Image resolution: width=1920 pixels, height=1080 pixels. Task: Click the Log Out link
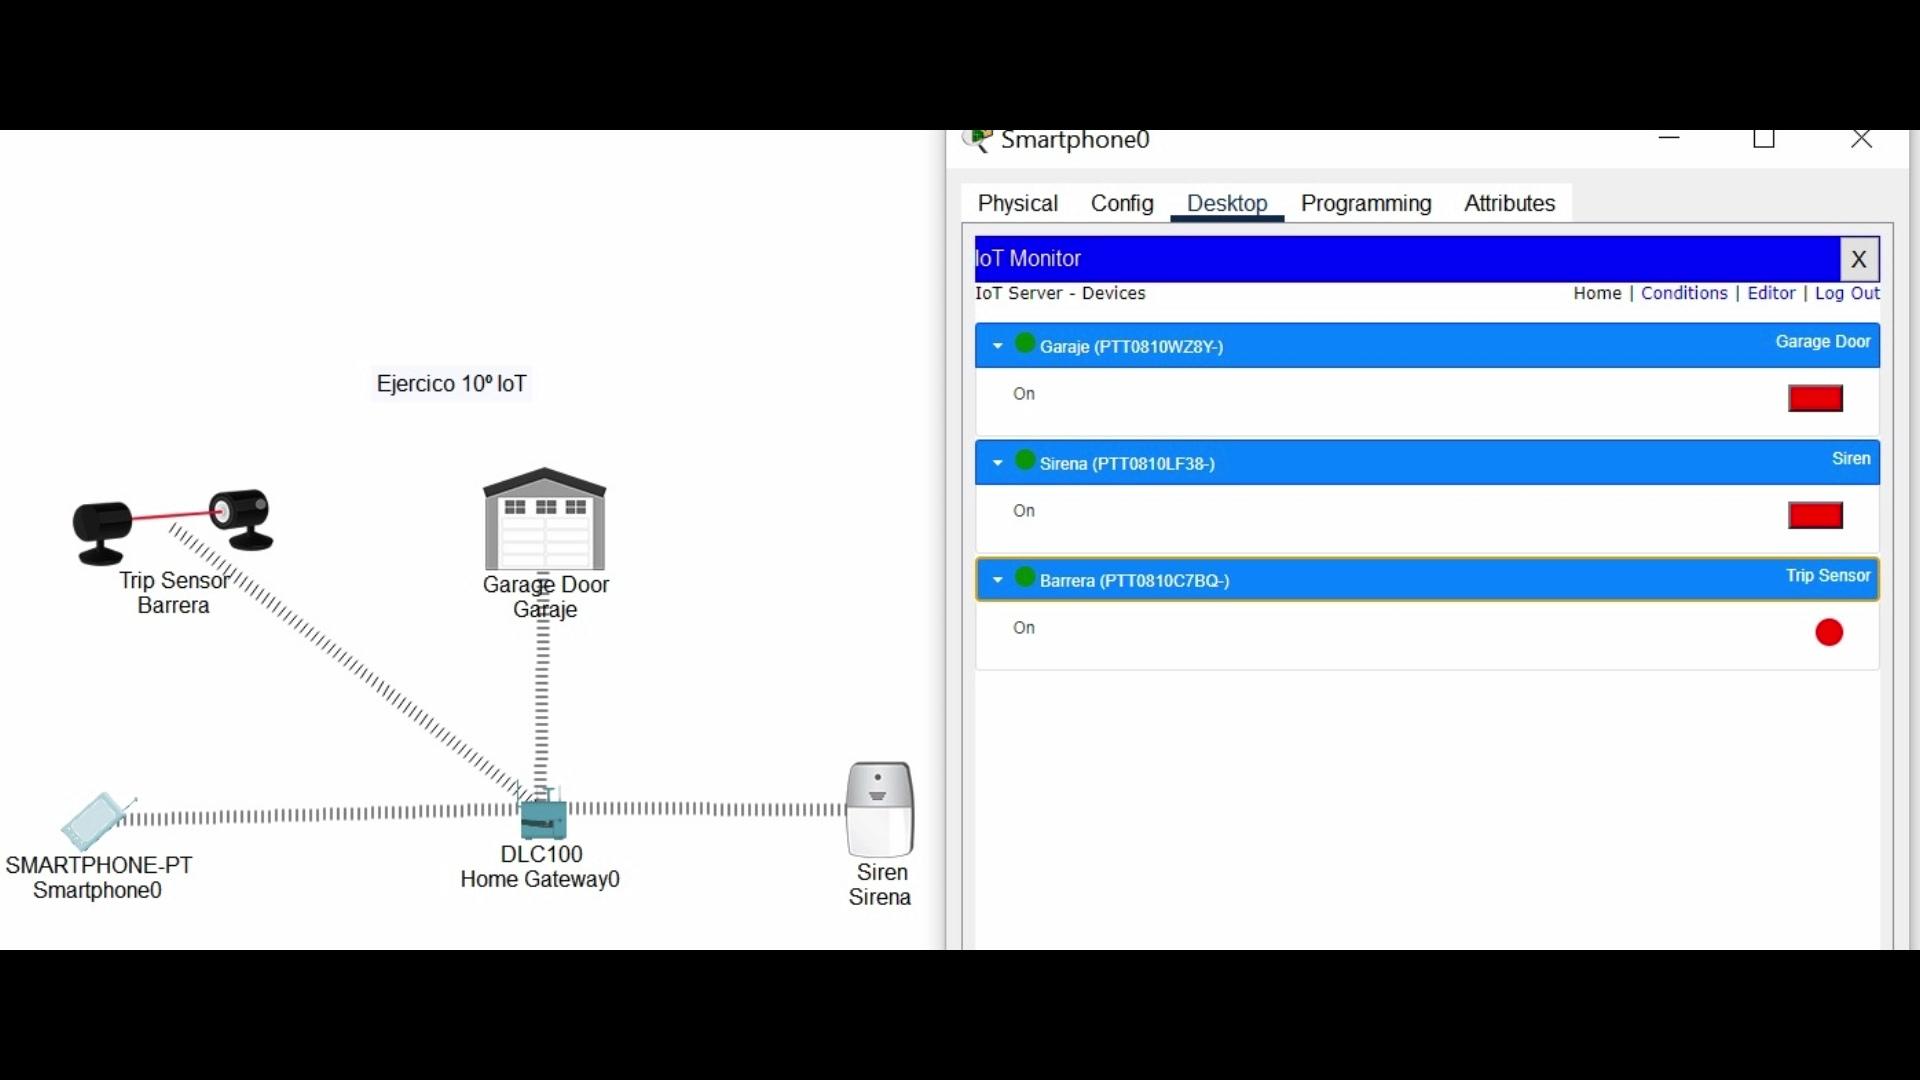click(x=1847, y=293)
